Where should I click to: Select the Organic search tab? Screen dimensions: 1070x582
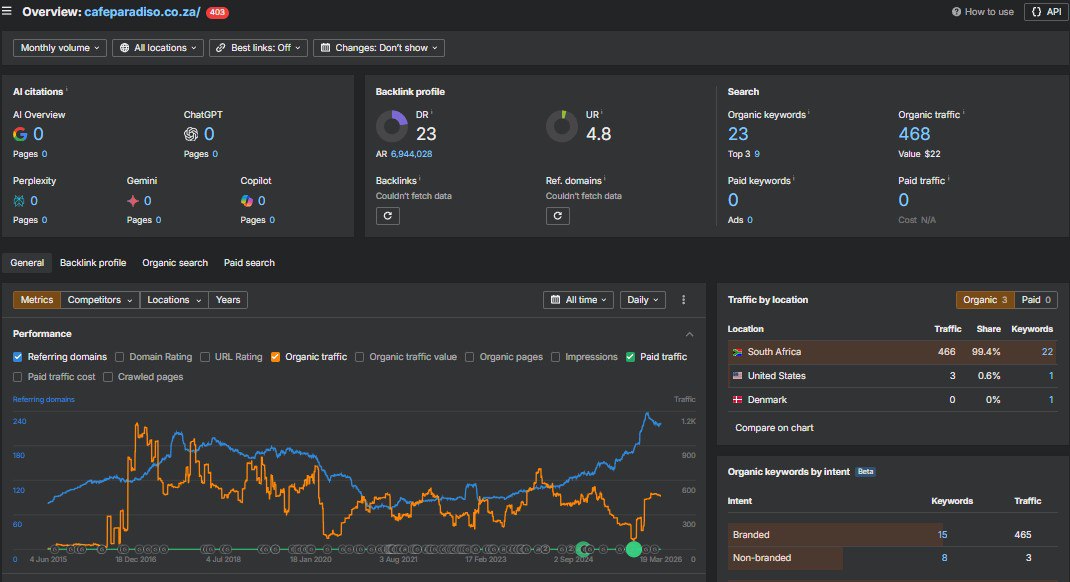pos(175,263)
